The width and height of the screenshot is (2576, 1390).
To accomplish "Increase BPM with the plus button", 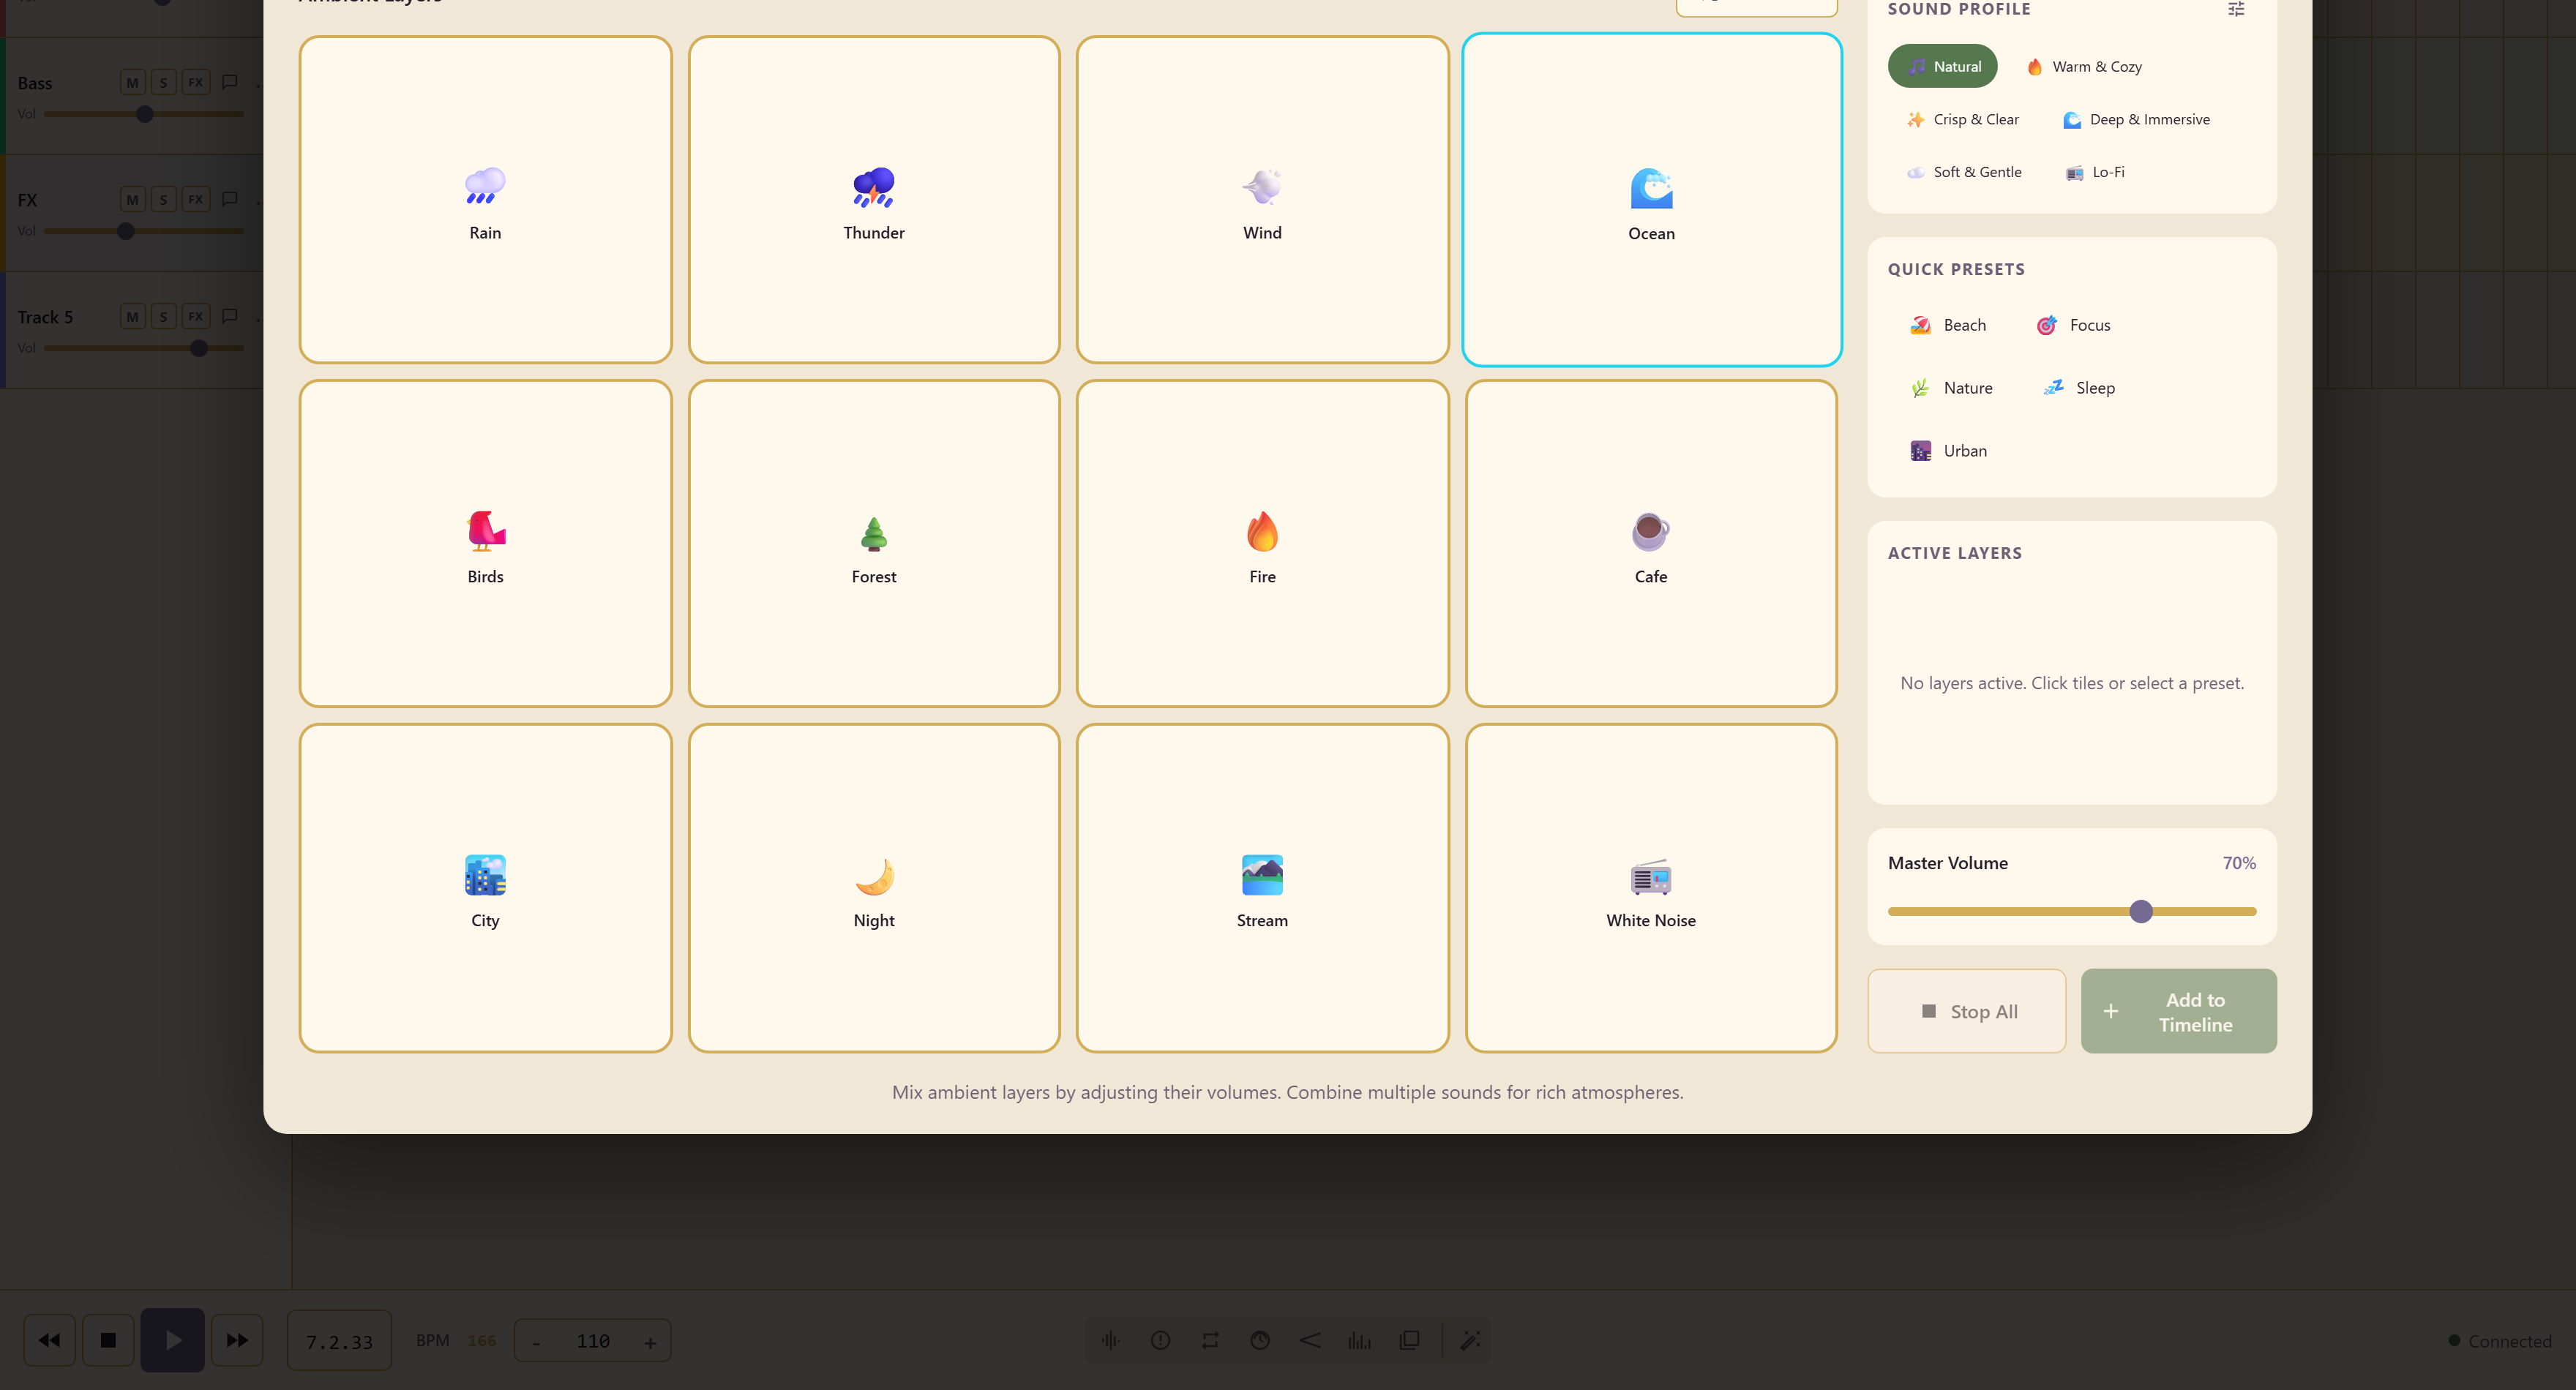I will coord(650,1342).
